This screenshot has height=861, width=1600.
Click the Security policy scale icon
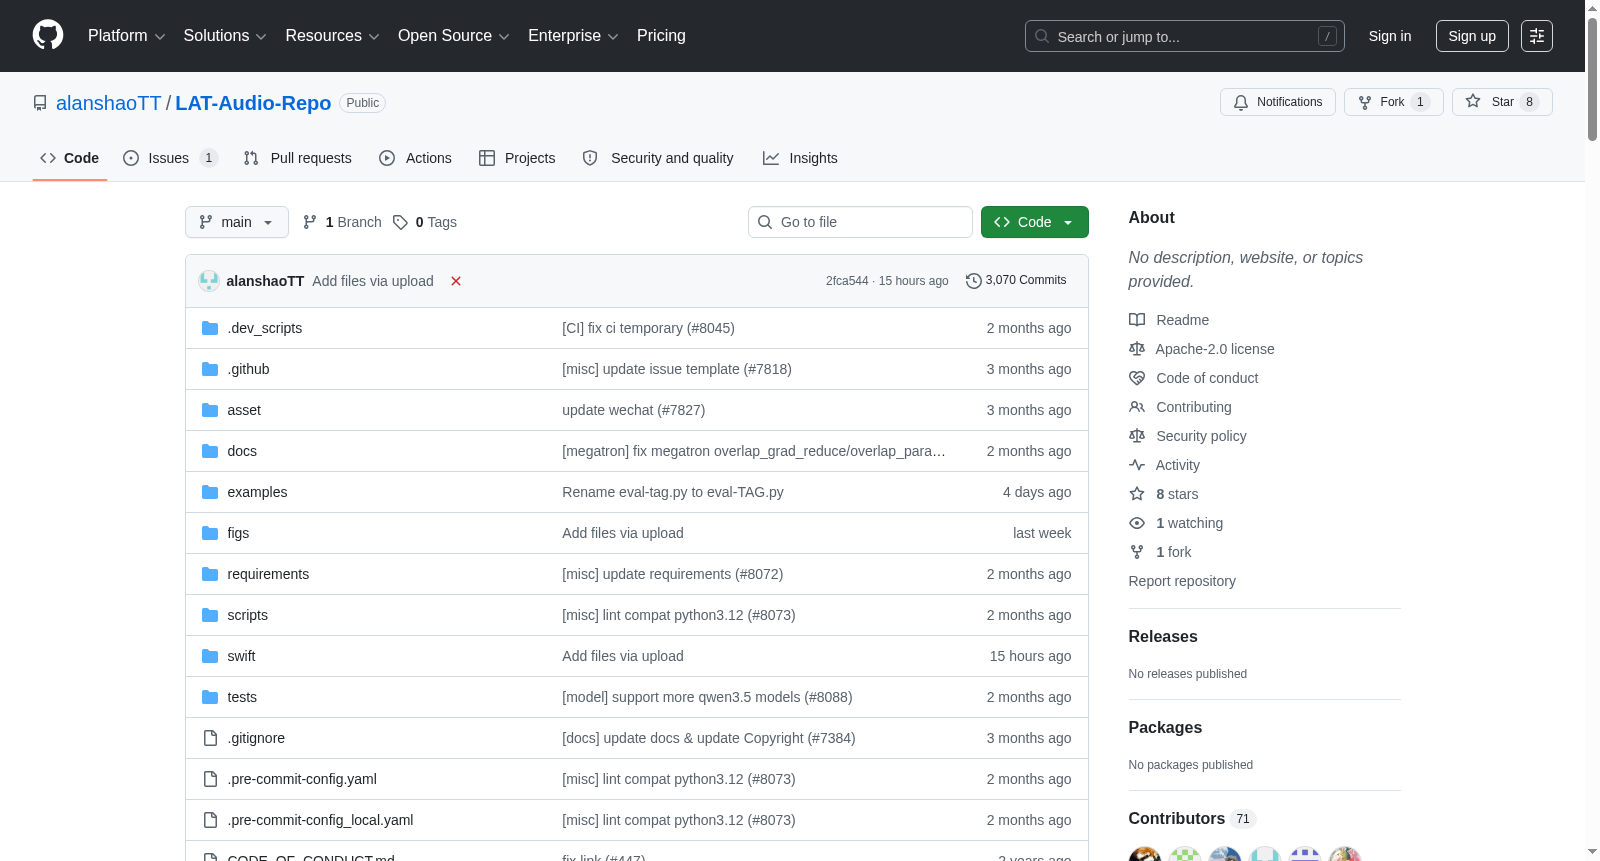point(1137,436)
